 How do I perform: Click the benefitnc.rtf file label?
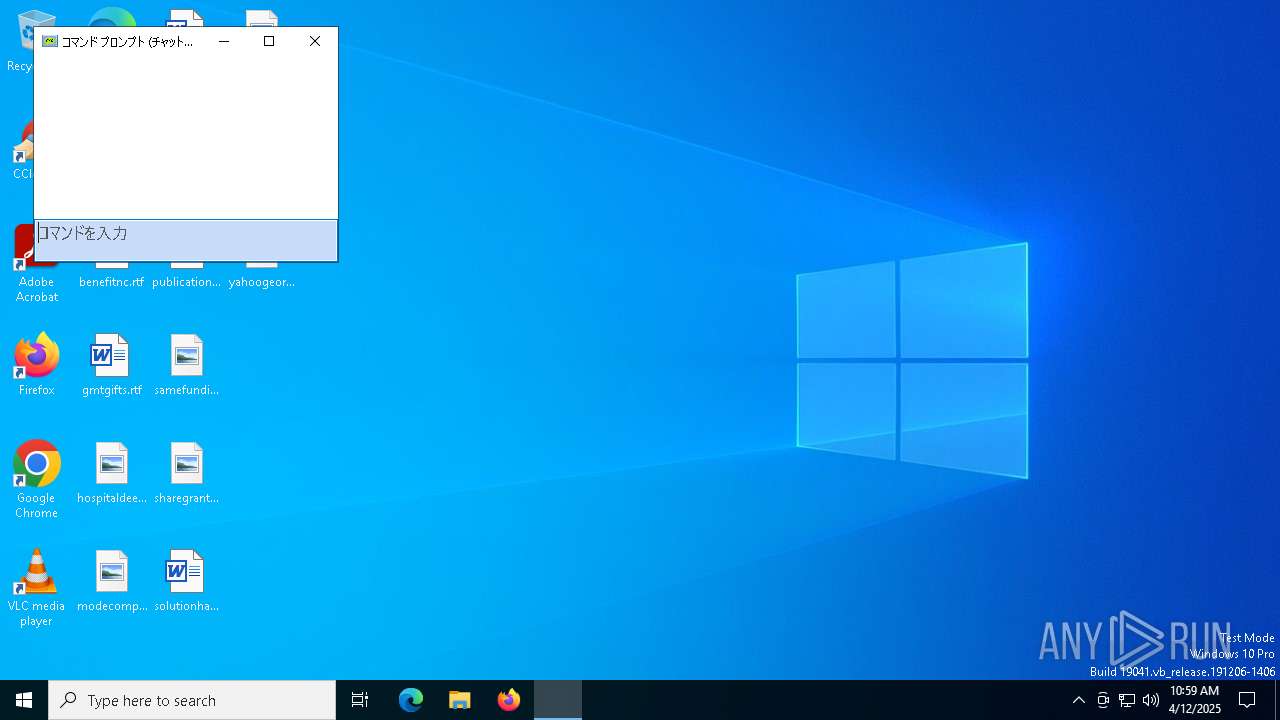coord(111,282)
